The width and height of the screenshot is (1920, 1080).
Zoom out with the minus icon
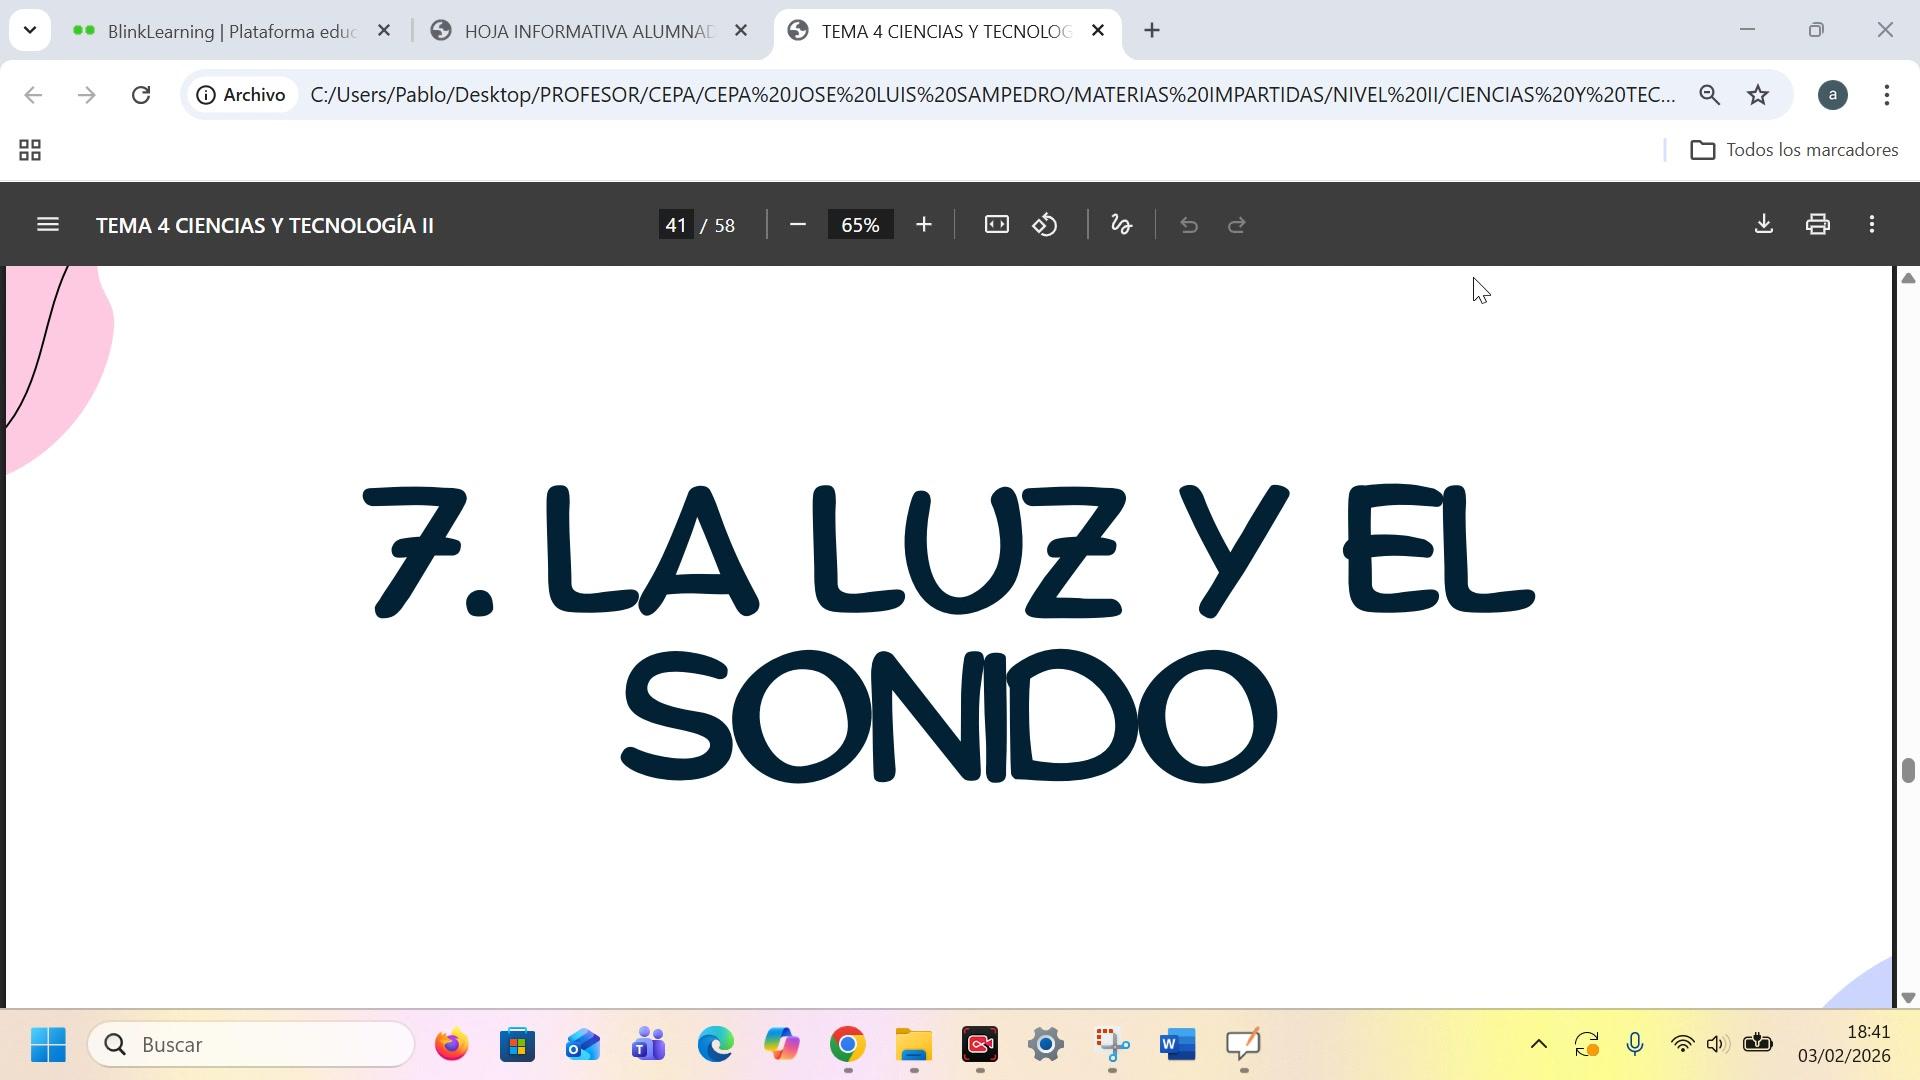797,225
